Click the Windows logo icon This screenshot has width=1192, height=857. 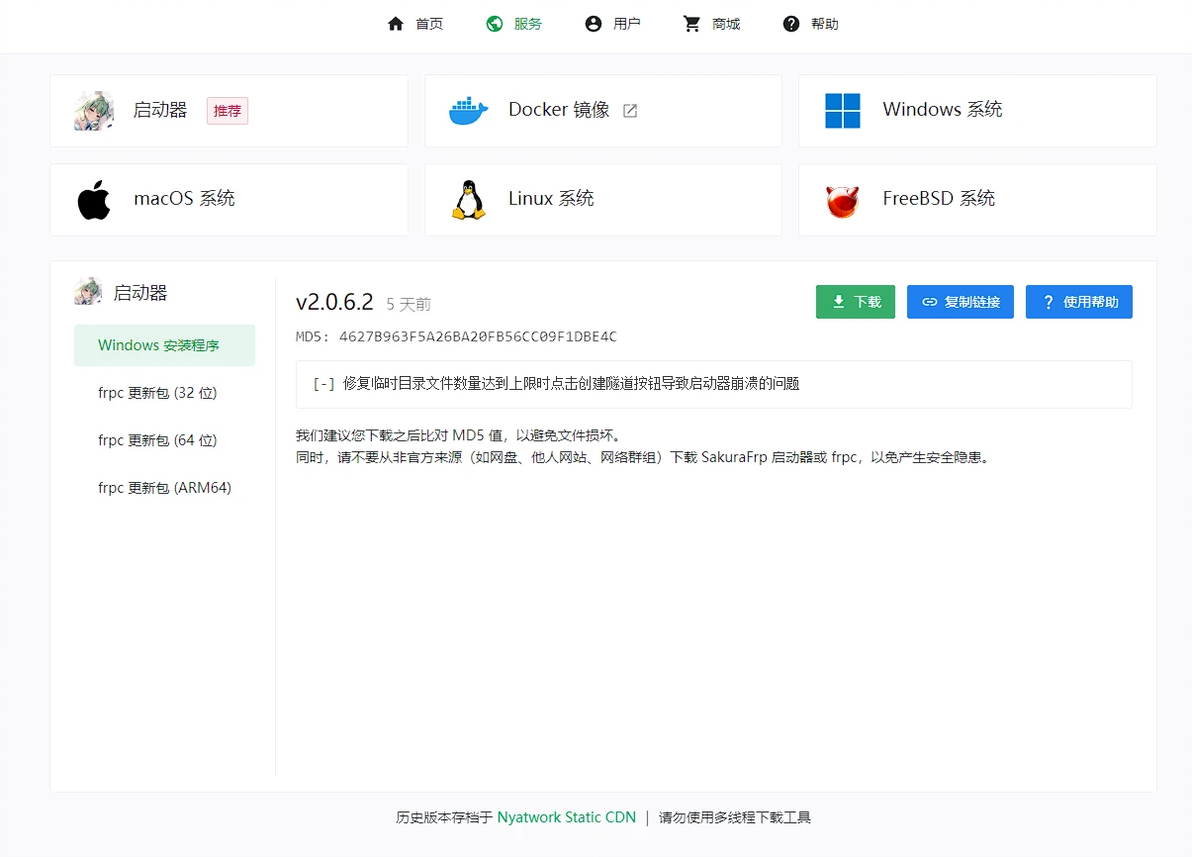tap(842, 111)
